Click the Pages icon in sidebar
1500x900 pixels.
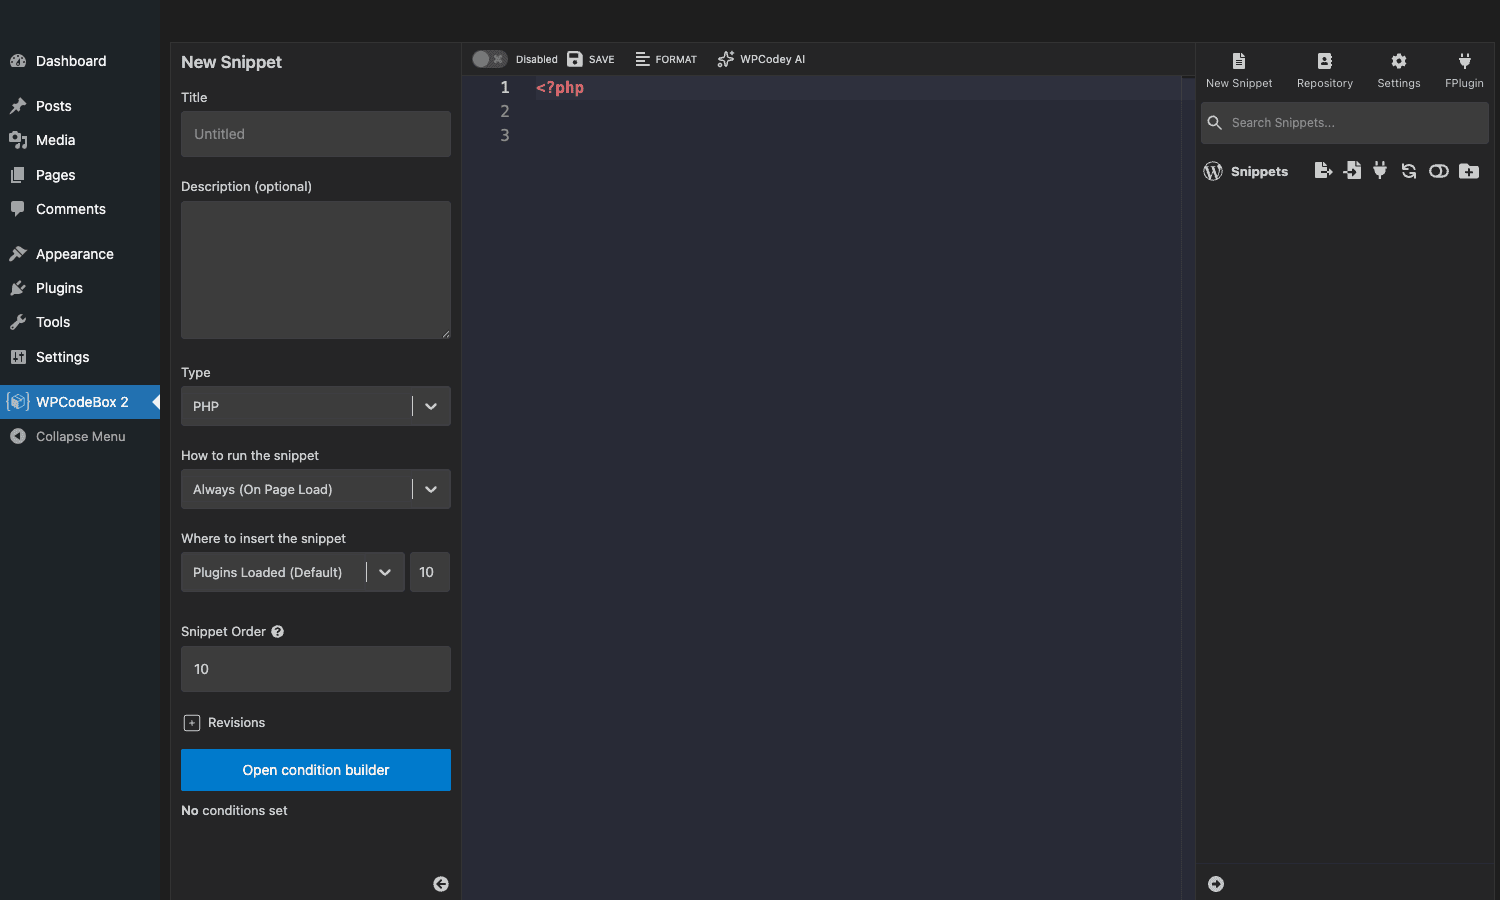[18, 175]
